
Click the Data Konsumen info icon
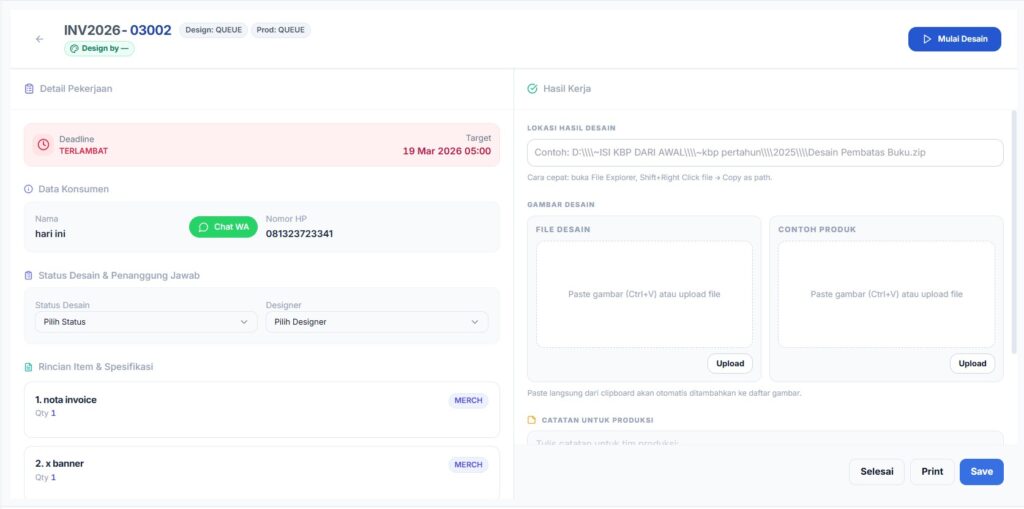point(29,189)
